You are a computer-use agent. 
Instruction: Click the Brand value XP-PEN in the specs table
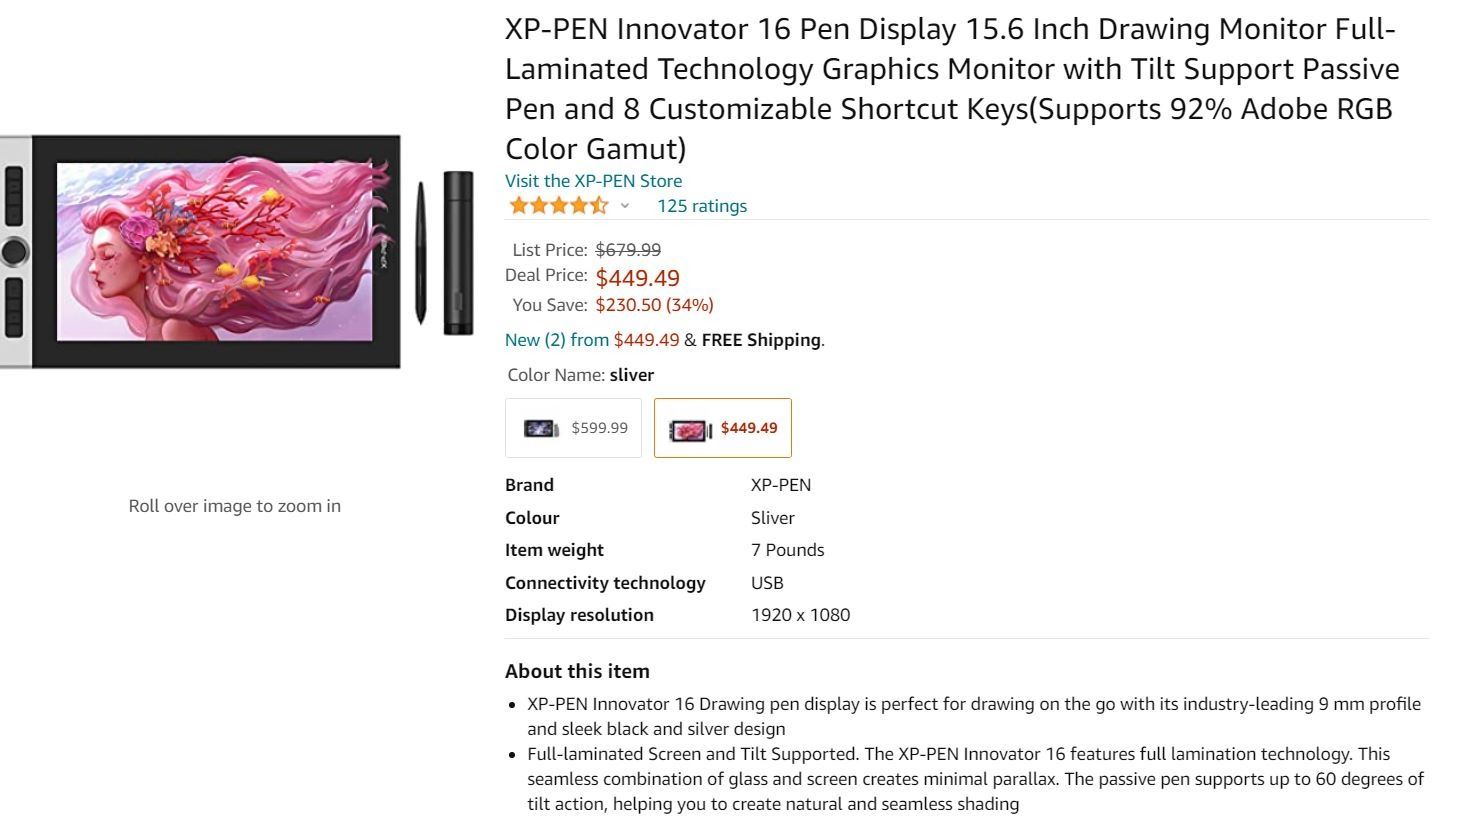780,485
